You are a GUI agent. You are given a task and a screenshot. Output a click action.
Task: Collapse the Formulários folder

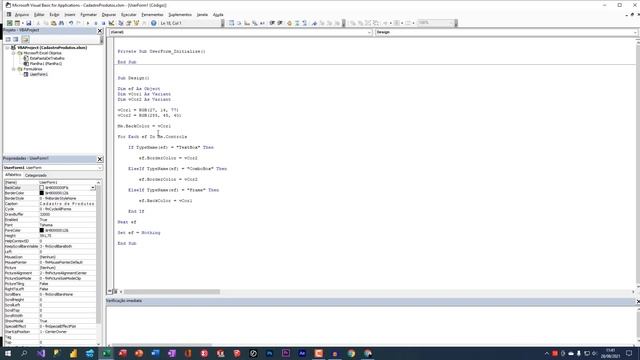point(13,69)
